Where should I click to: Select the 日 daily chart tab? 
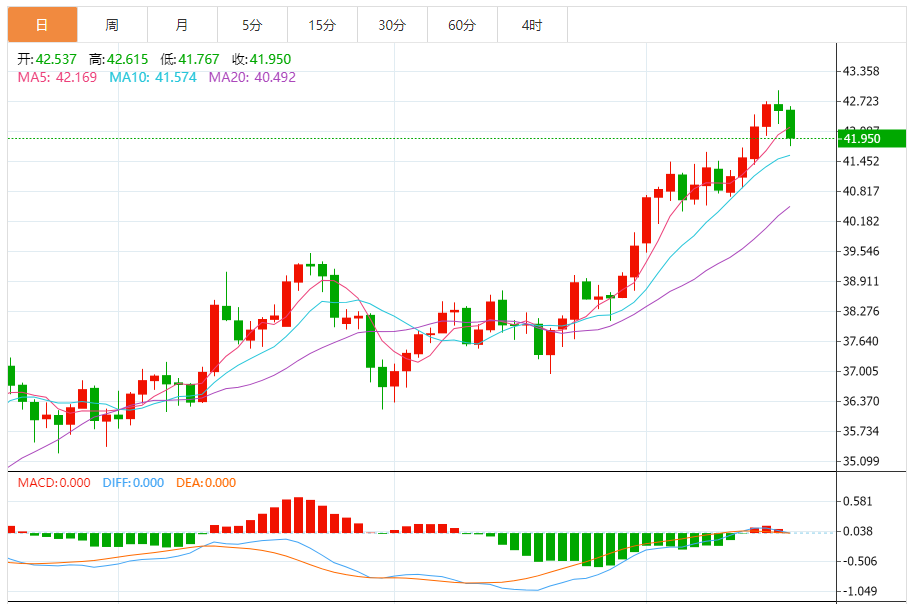[x=42, y=25]
